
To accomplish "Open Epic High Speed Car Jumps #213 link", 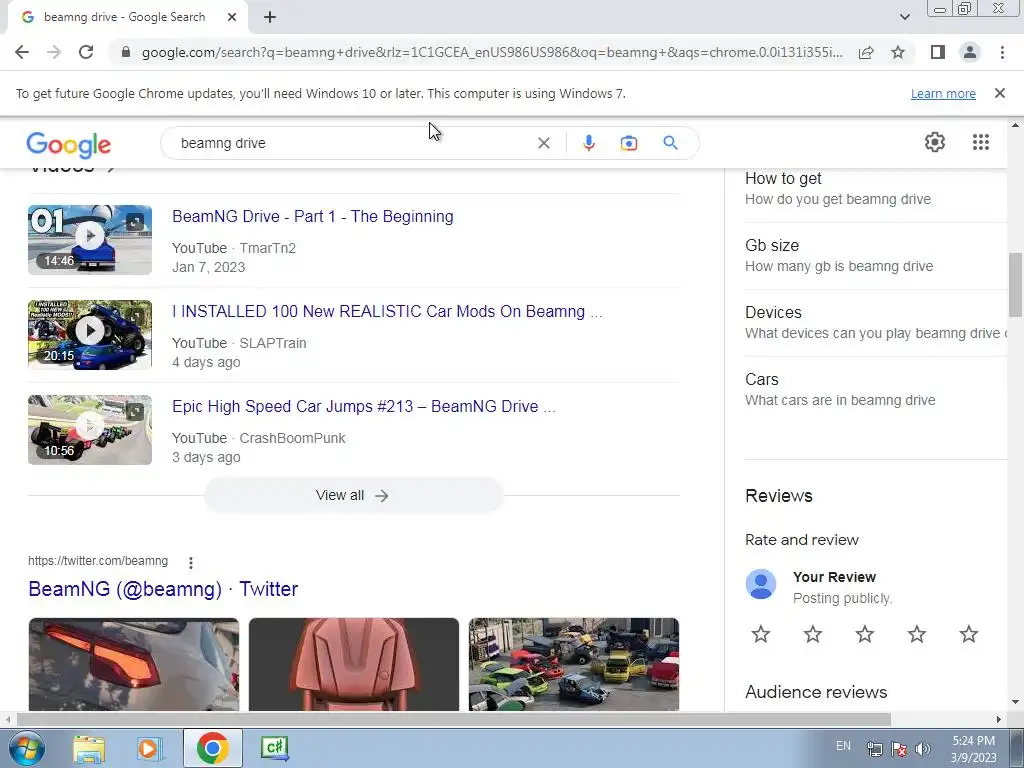I will [364, 406].
